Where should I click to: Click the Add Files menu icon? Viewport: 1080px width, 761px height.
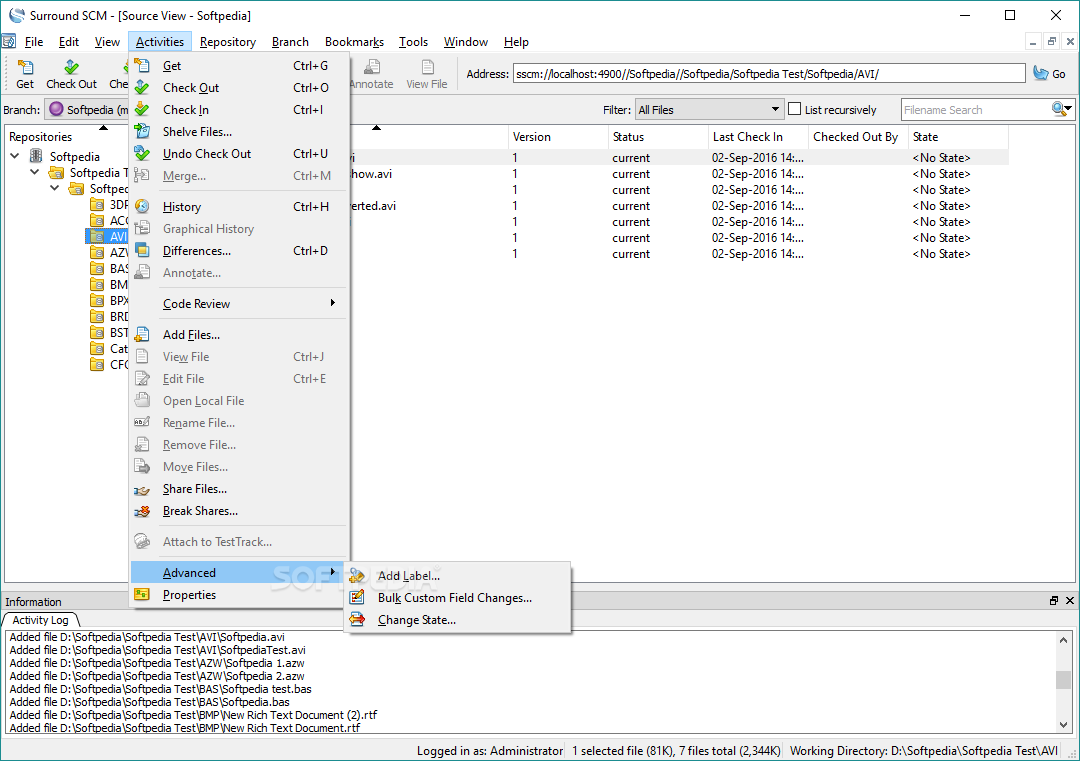click(x=142, y=335)
